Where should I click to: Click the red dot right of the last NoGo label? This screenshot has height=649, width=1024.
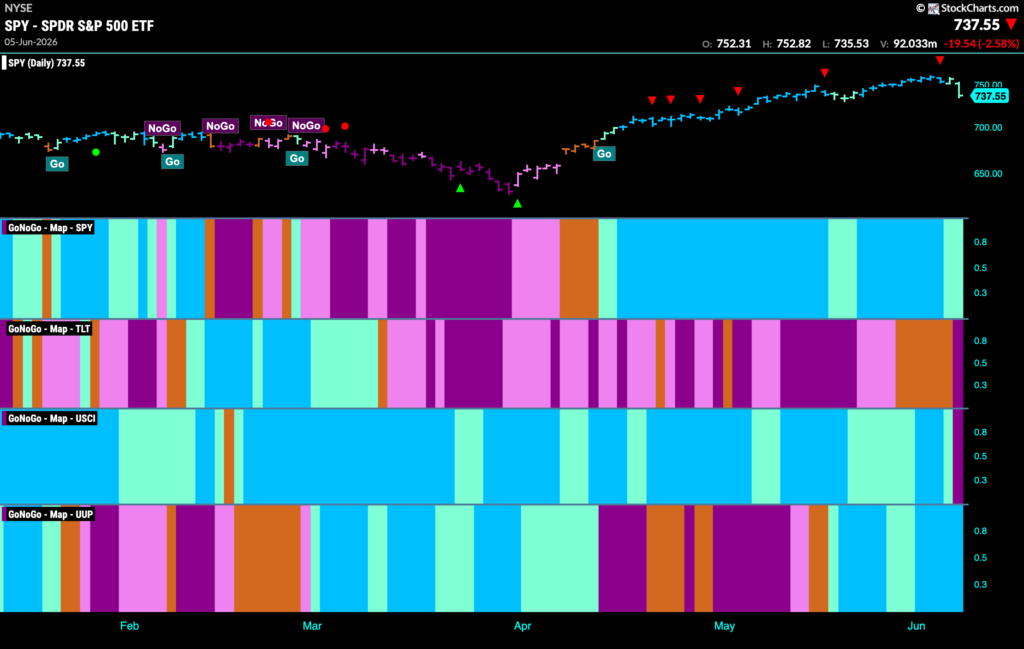pos(345,126)
